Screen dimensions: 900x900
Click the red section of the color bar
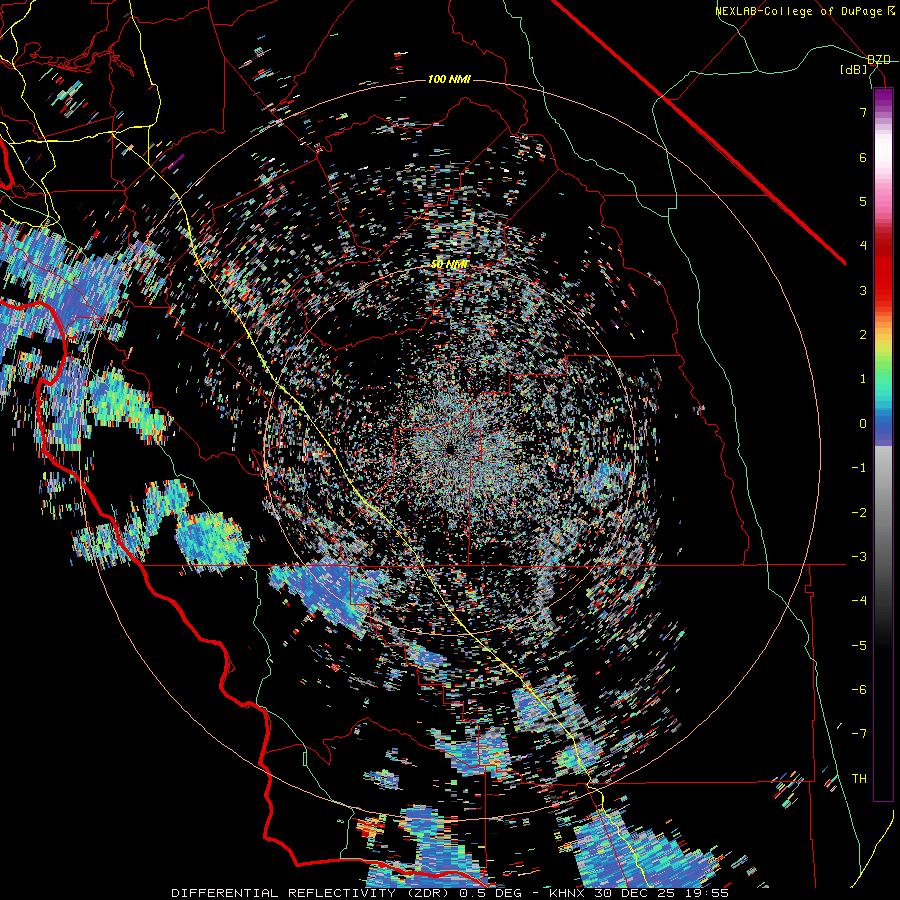883,270
